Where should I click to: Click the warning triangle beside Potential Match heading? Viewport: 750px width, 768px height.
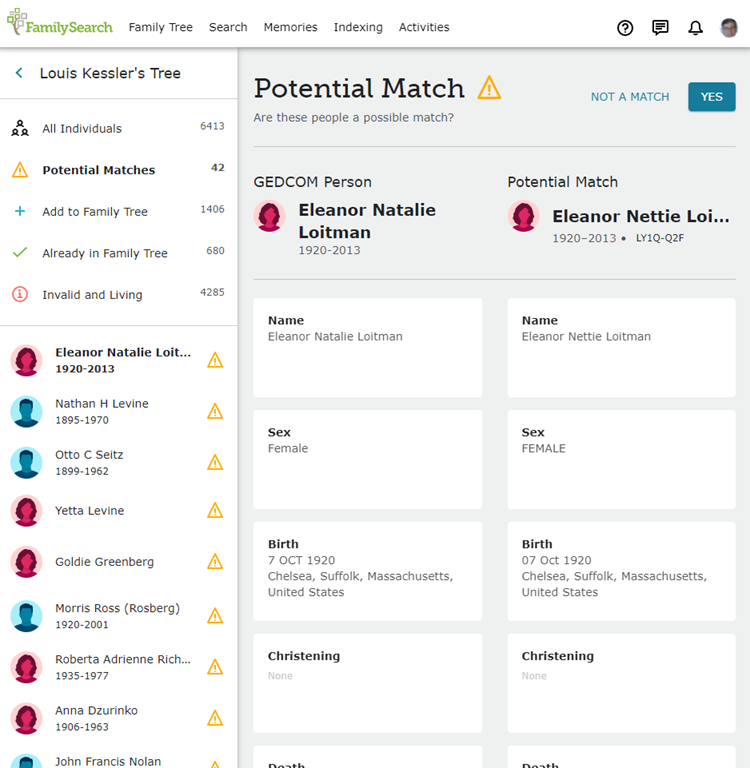(x=489, y=88)
